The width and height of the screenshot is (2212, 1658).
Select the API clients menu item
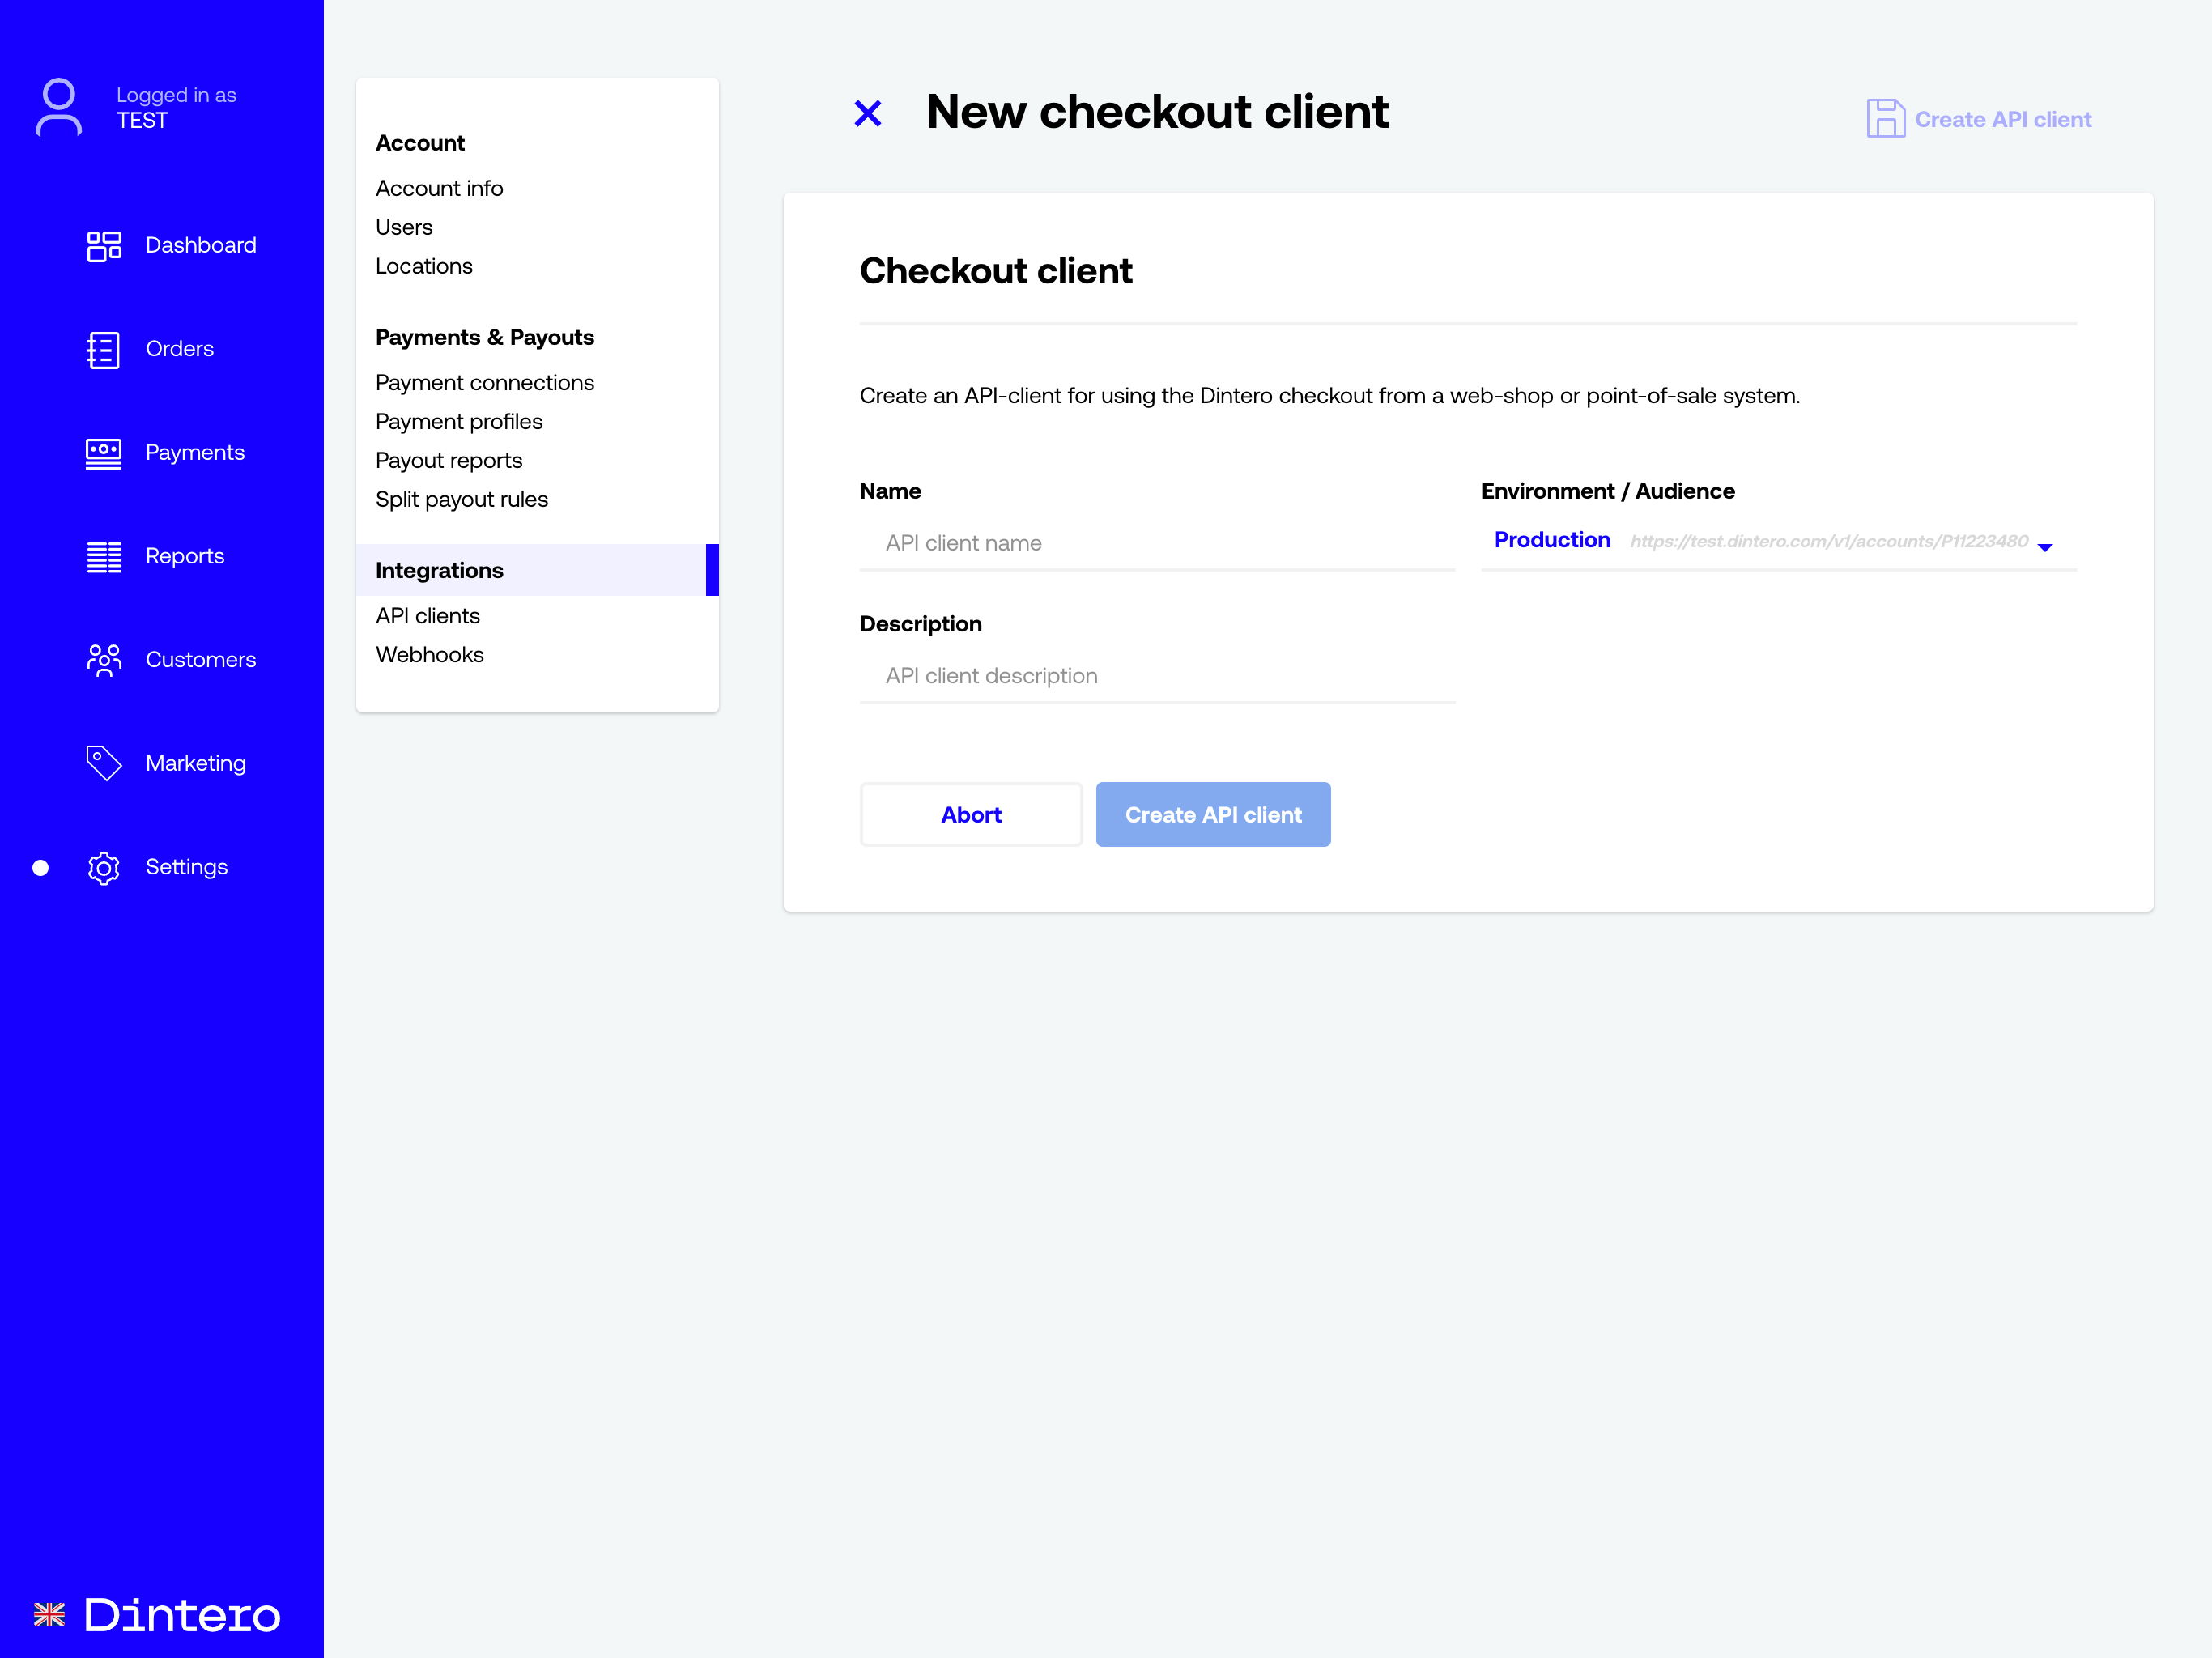(x=427, y=614)
